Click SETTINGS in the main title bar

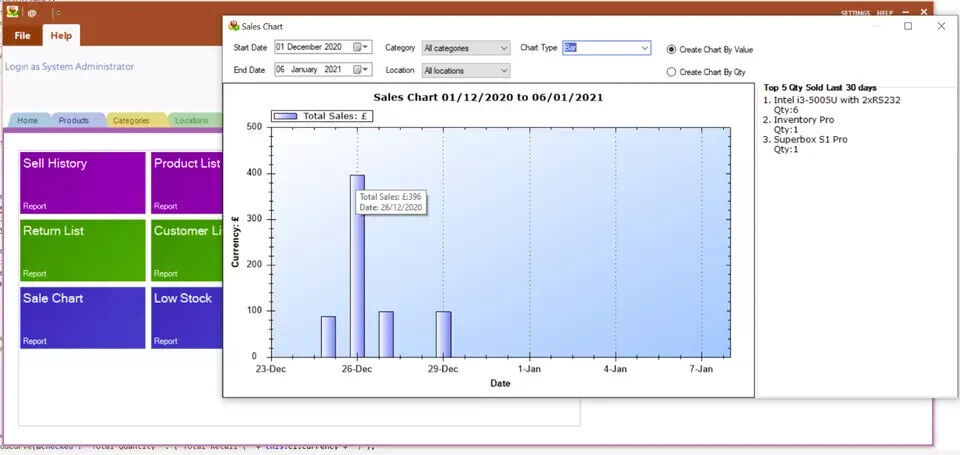[x=855, y=13]
